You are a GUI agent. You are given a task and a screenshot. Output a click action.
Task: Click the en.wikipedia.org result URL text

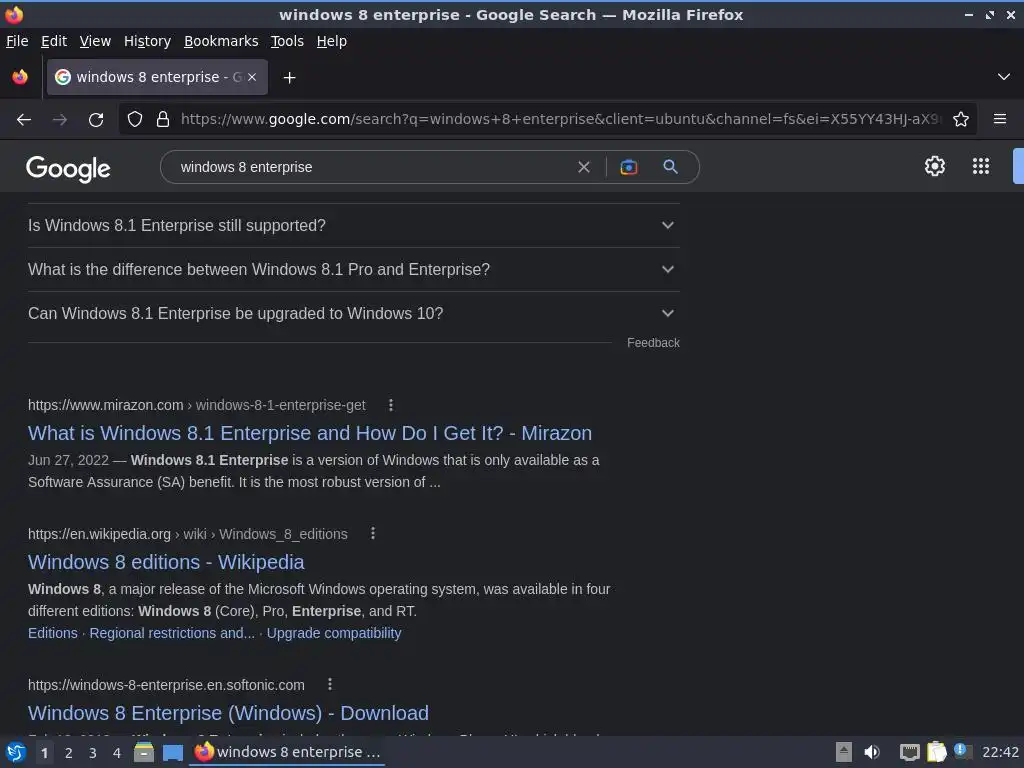187,534
